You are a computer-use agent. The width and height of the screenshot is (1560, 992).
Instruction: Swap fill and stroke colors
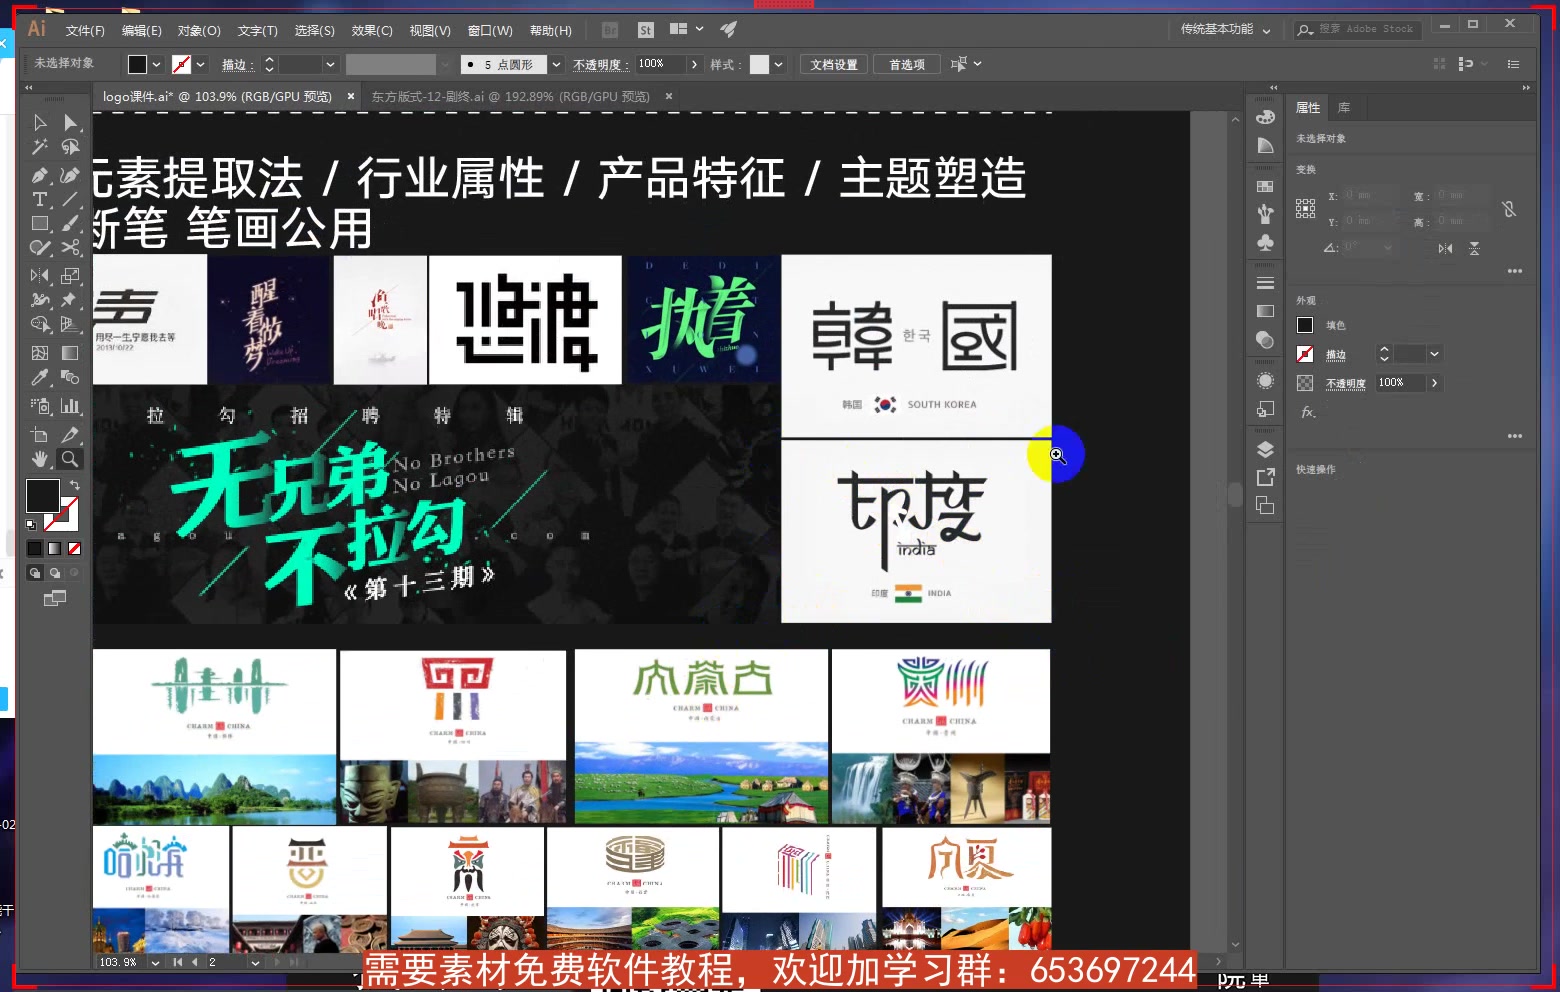[x=74, y=485]
